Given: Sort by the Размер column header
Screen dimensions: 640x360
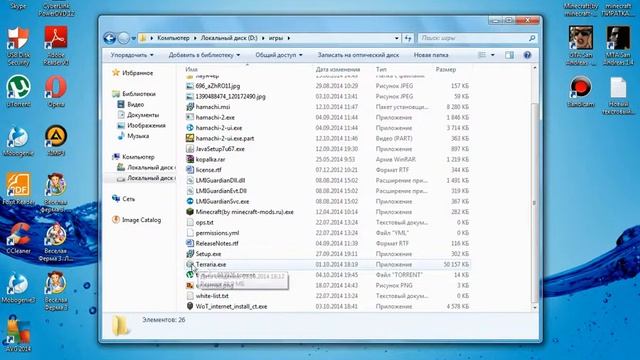Looking at the screenshot, I should (446, 69).
